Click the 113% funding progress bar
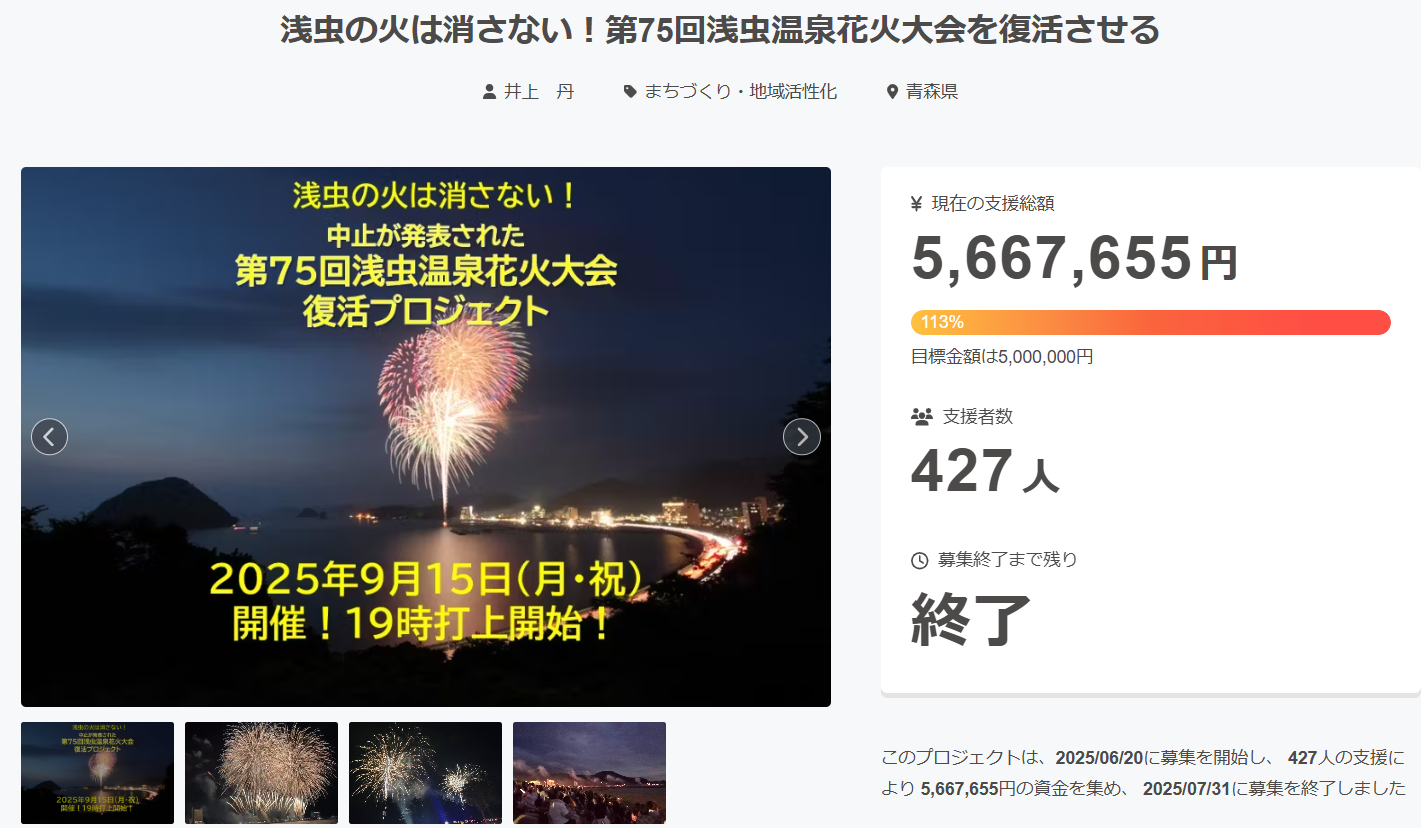The width and height of the screenshot is (1421, 828). (x=1150, y=322)
